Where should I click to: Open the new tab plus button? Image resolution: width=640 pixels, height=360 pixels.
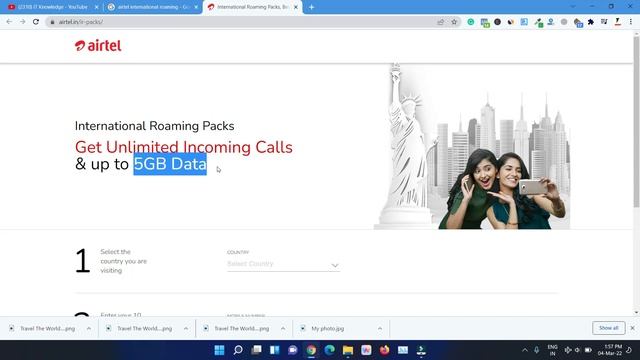[311, 7]
